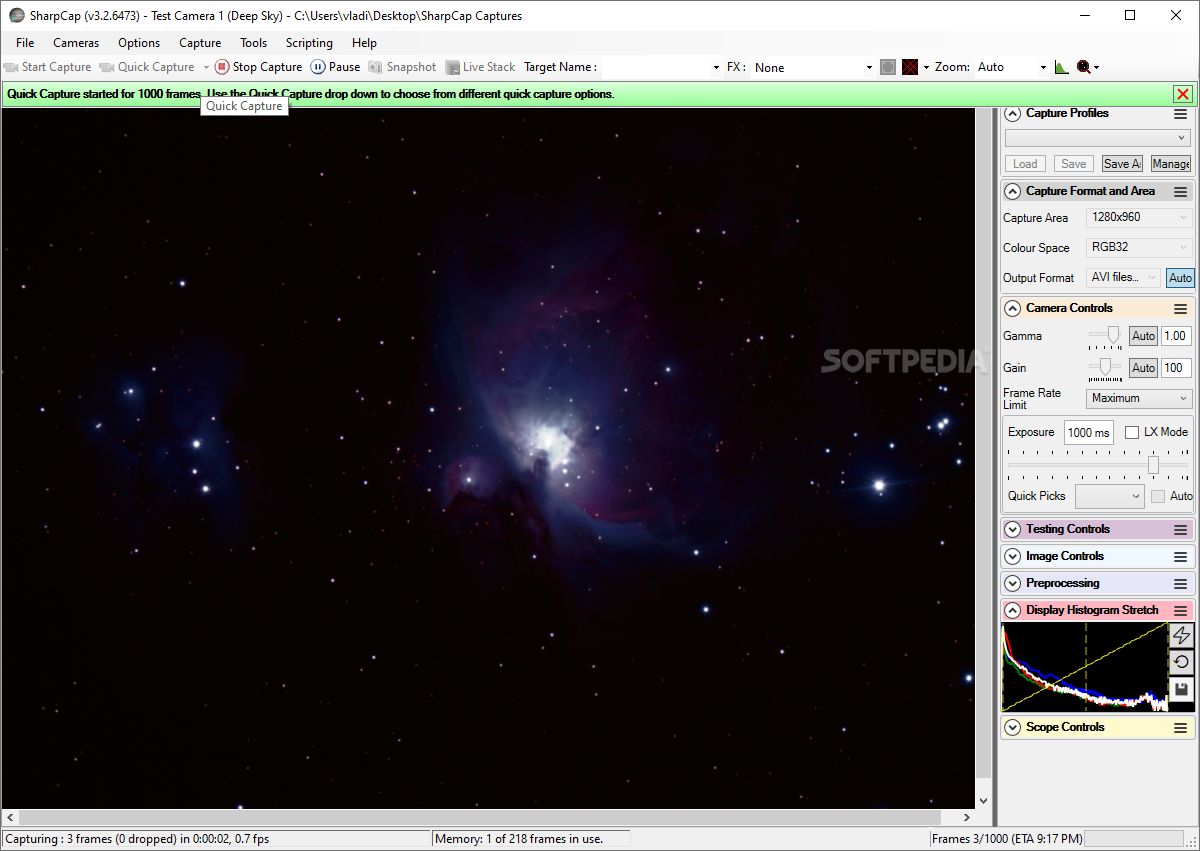The height and width of the screenshot is (851, 1200).
Task: Open Testing Controls hamburger menu
Action: [1181, 530]
